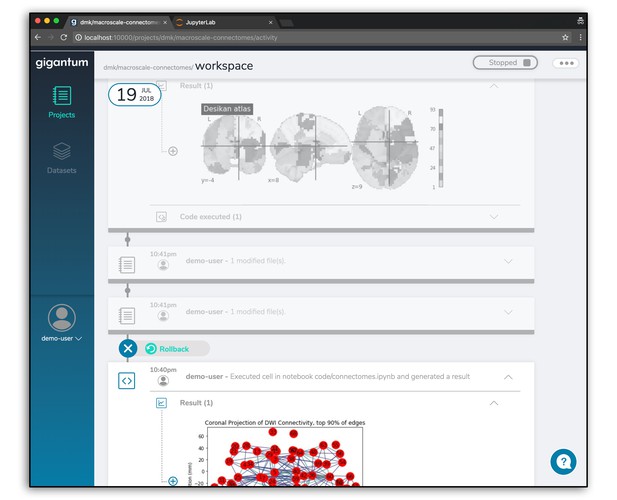The image size is (617, 500).
Task: Click the gigantum logo
Action: click(x=62, y=63)
